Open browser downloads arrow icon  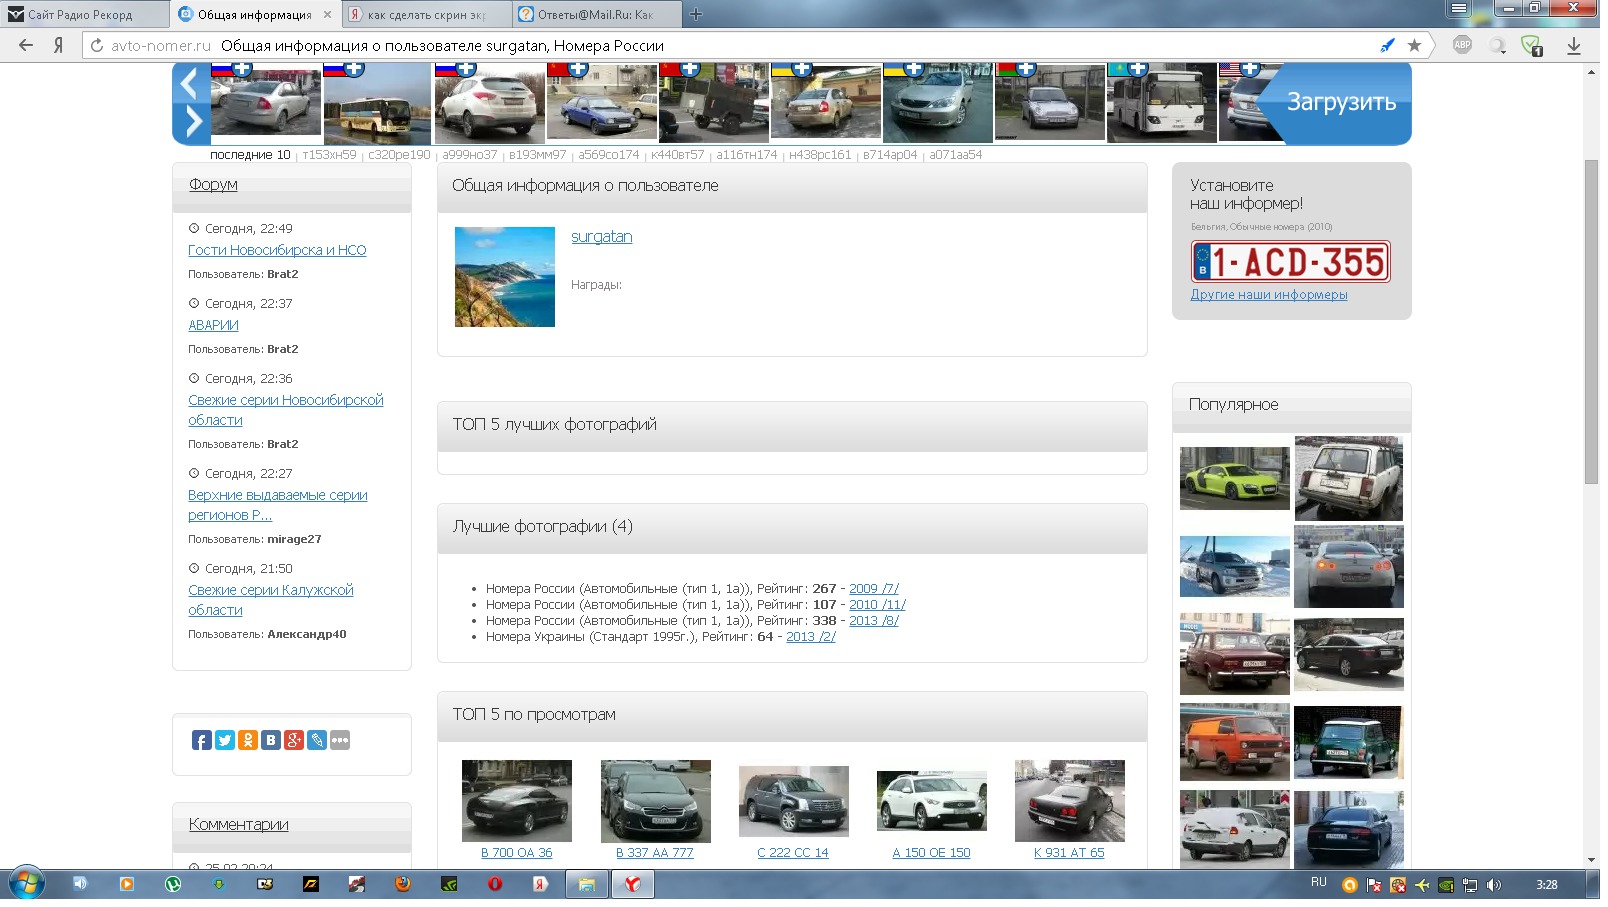[1573, 45]
